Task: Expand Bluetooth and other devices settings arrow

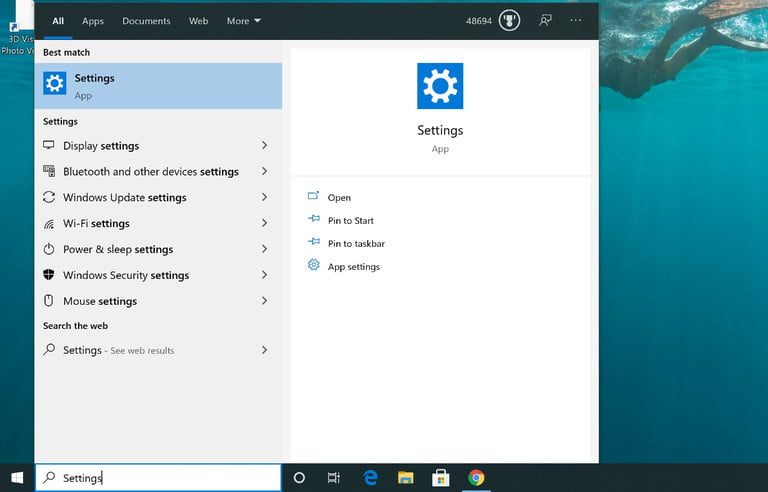Action: (264, 171)
